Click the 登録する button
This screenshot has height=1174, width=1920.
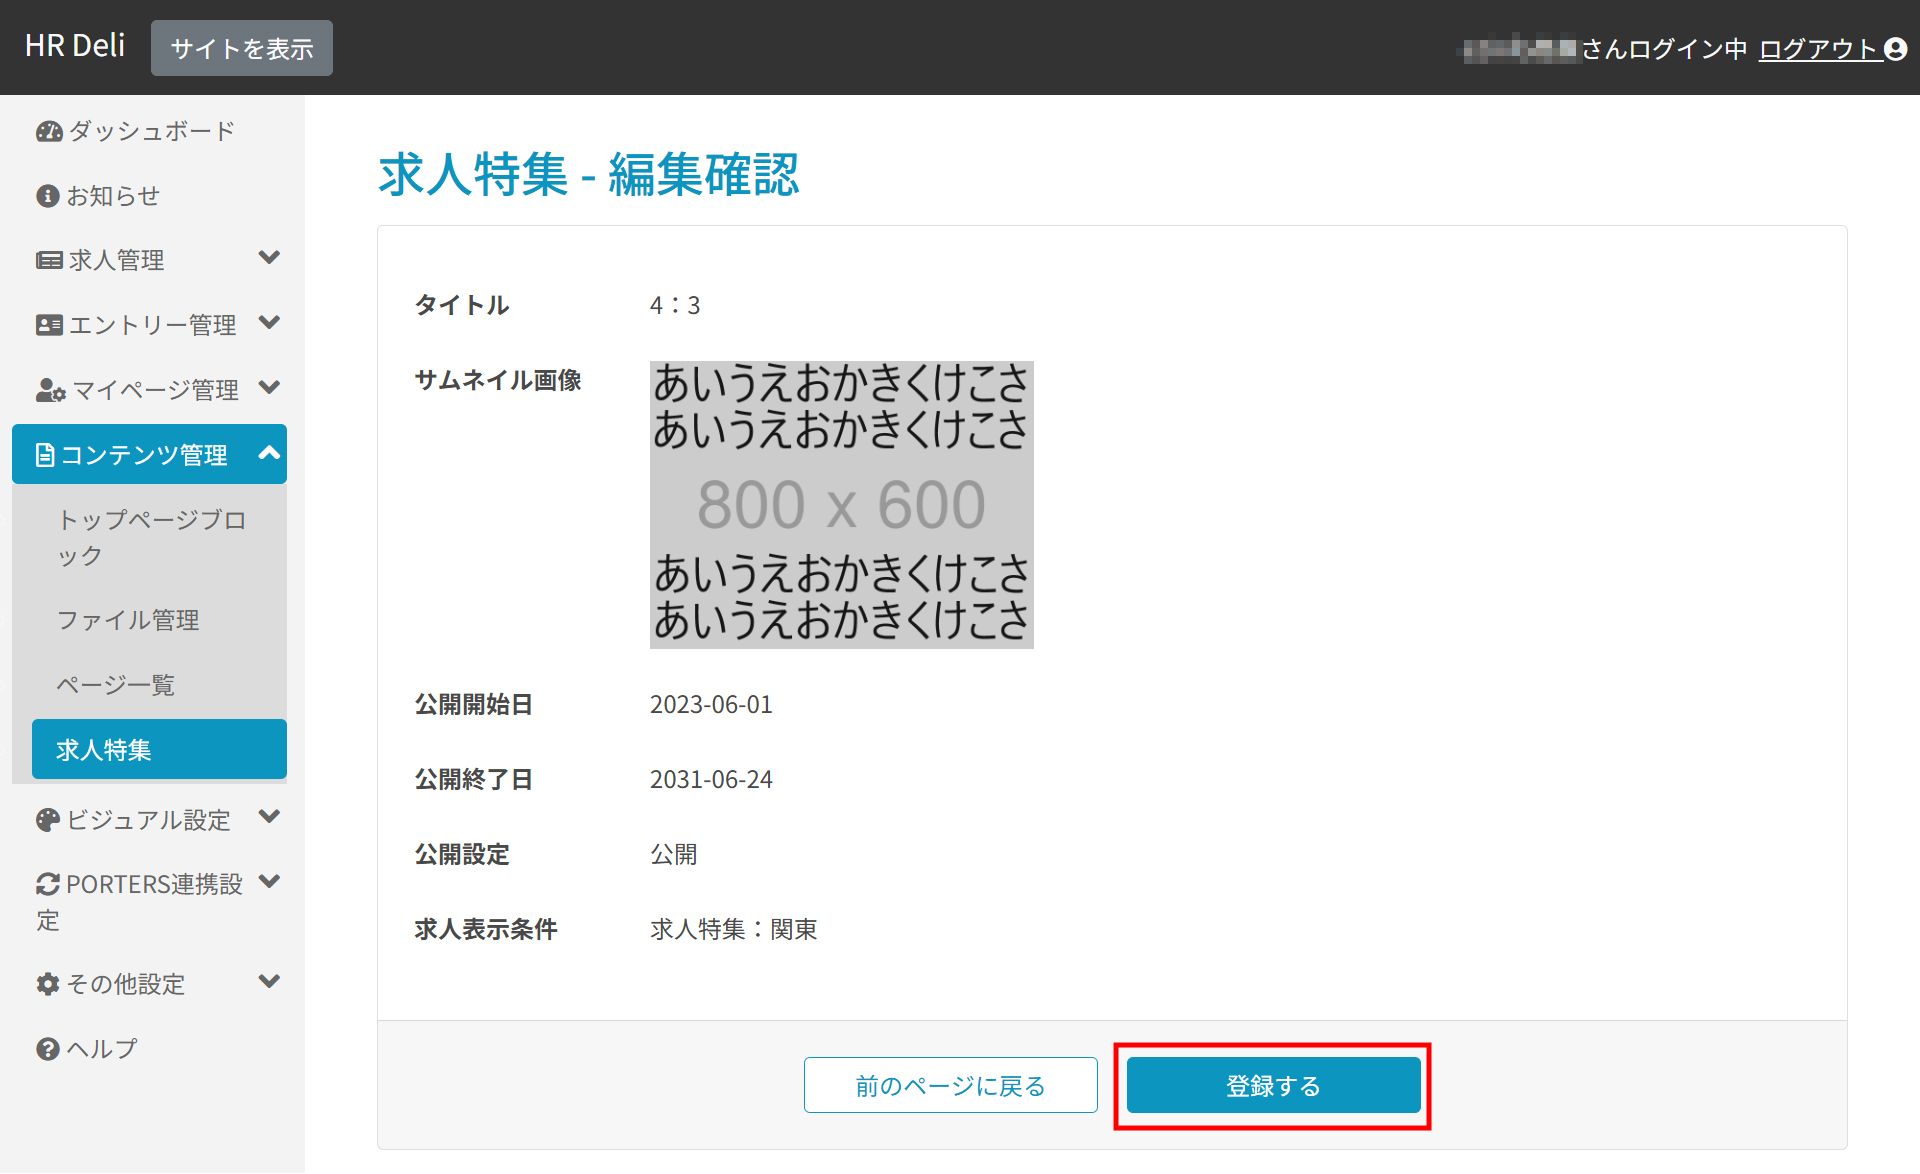1273,1085
